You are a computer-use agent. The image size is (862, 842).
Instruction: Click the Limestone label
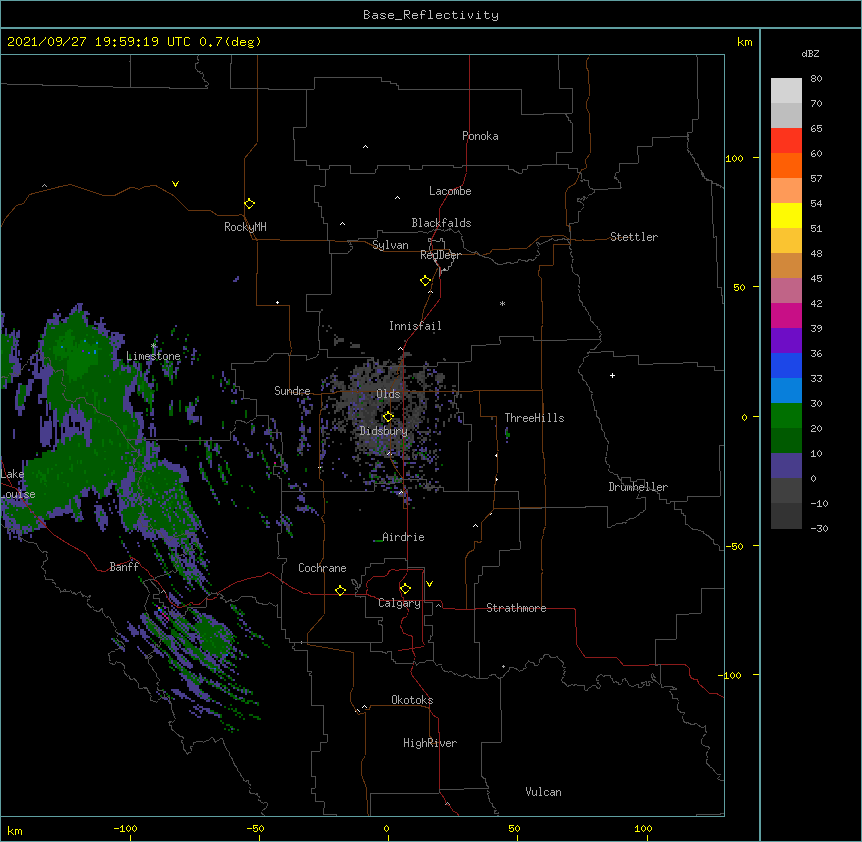point(153,356)
